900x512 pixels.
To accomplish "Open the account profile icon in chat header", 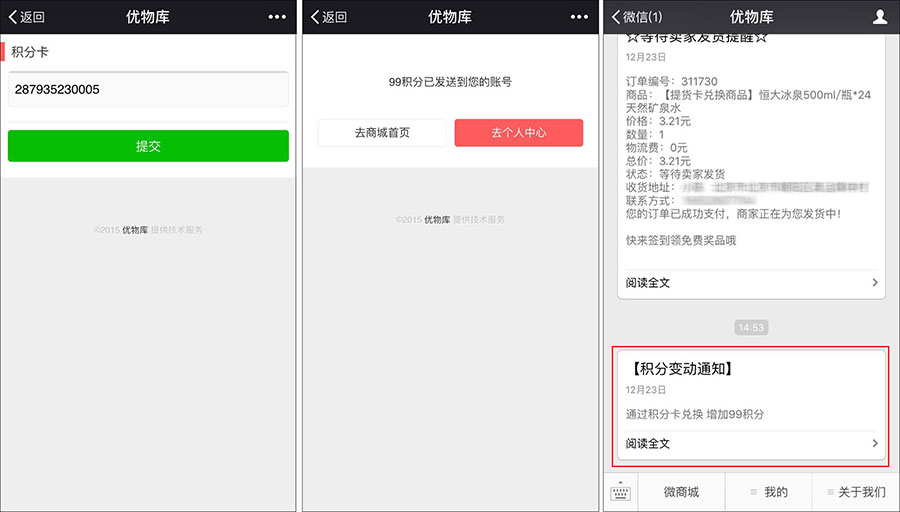I will coord(880,17).
